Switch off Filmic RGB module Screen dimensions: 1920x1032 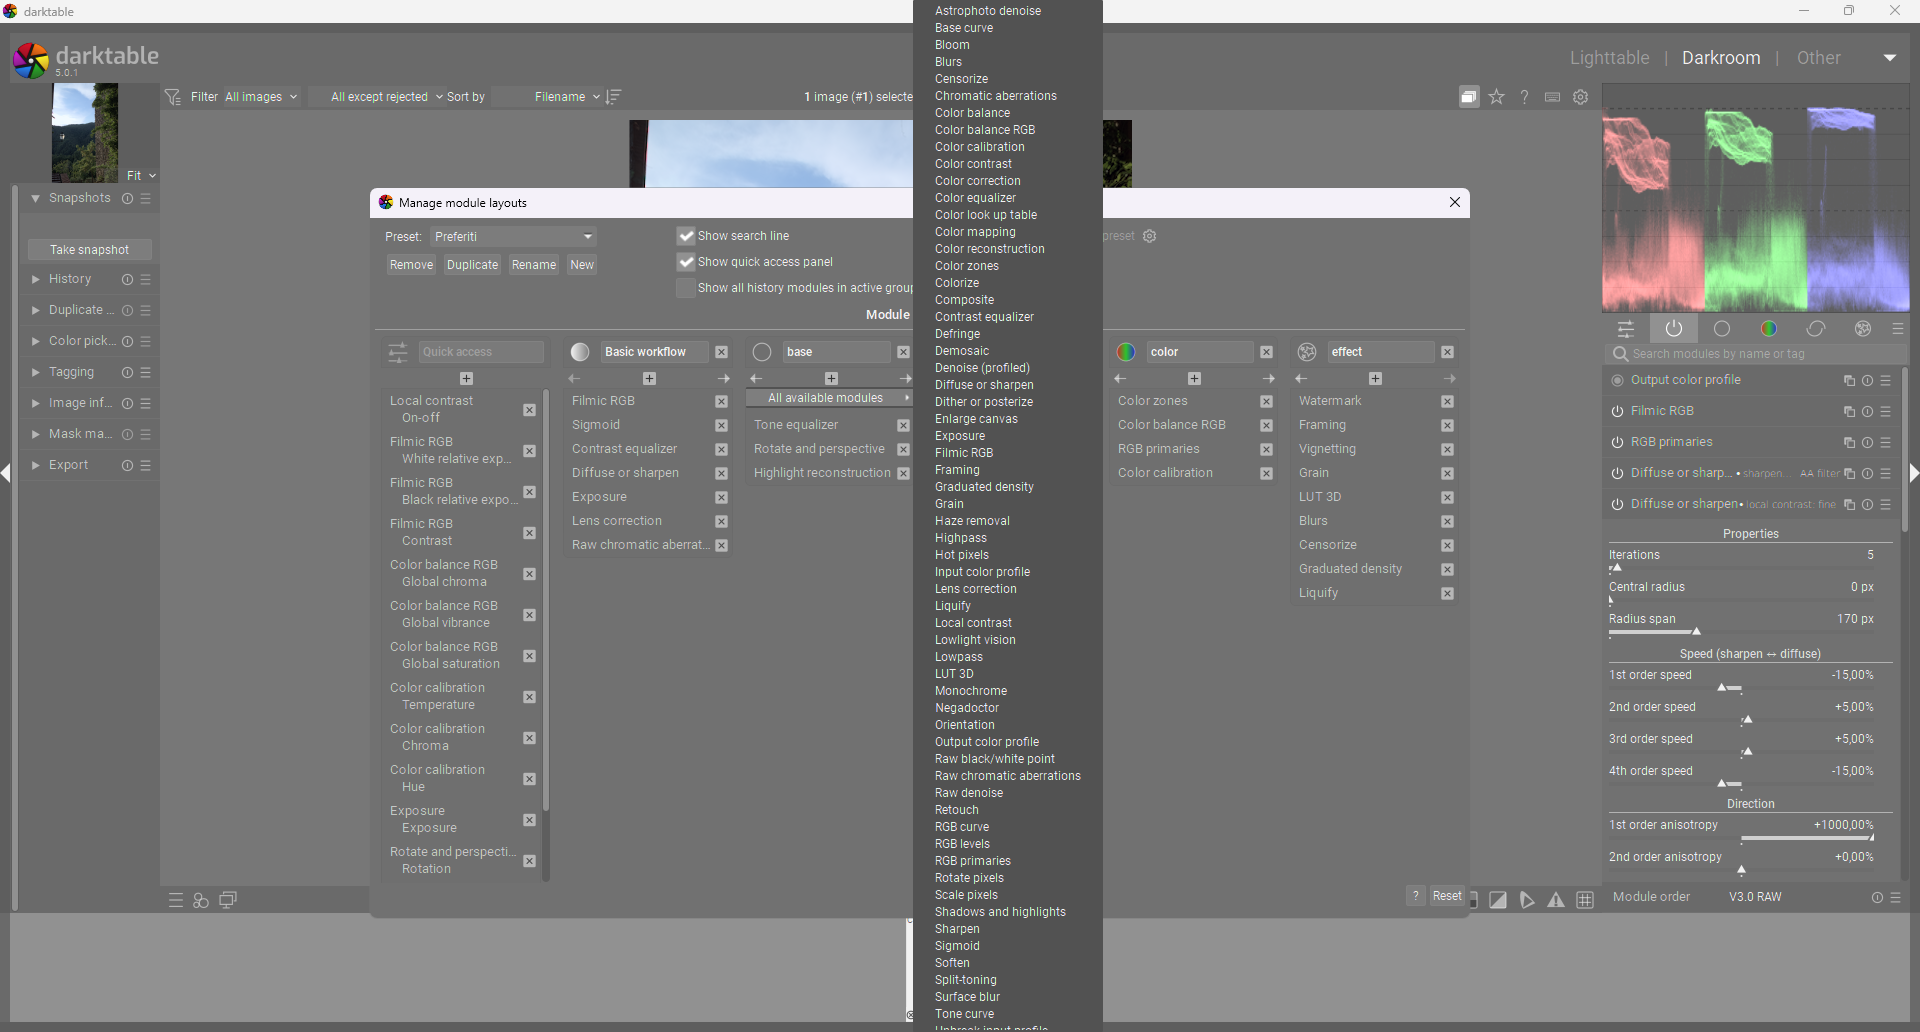tap(1617, 411)
